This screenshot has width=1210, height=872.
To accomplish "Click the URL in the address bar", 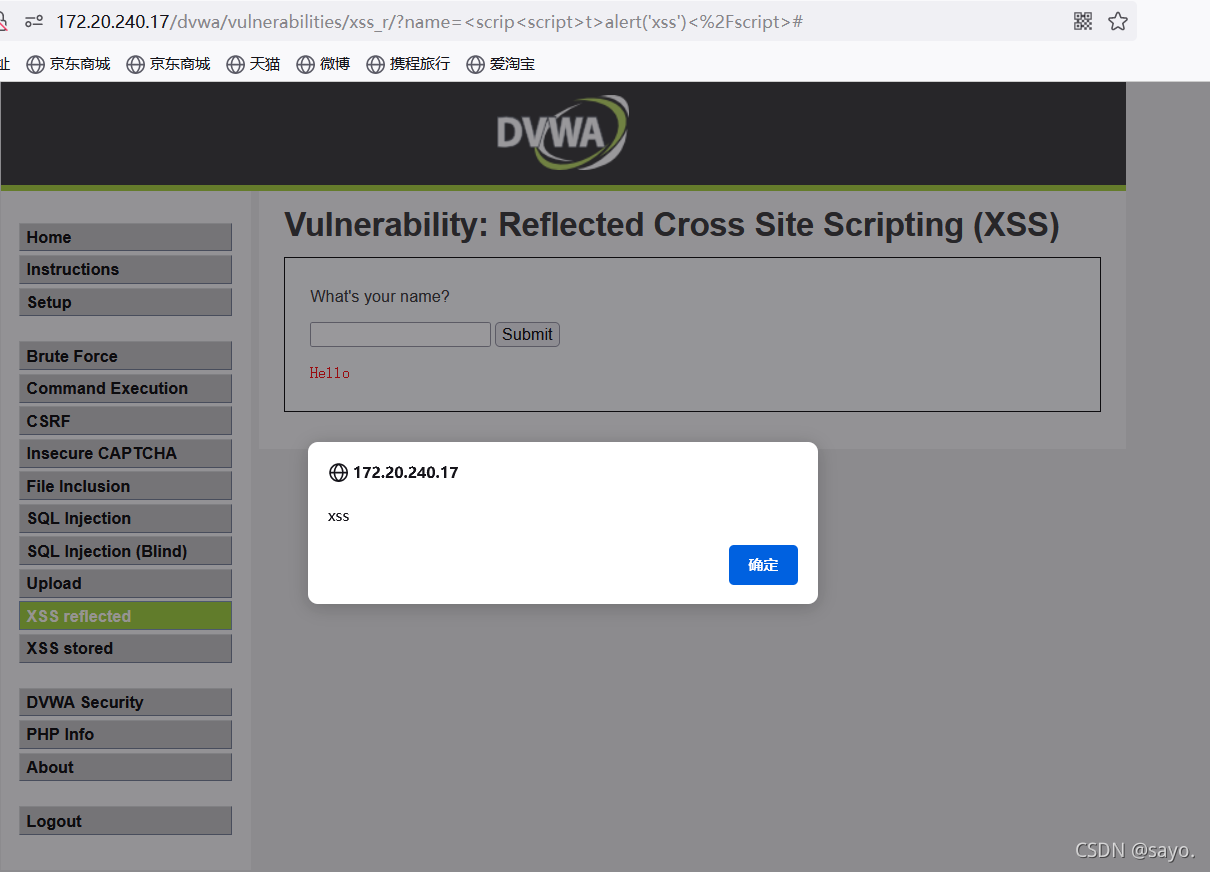I will pyautogui.click(x=429, y=21).
